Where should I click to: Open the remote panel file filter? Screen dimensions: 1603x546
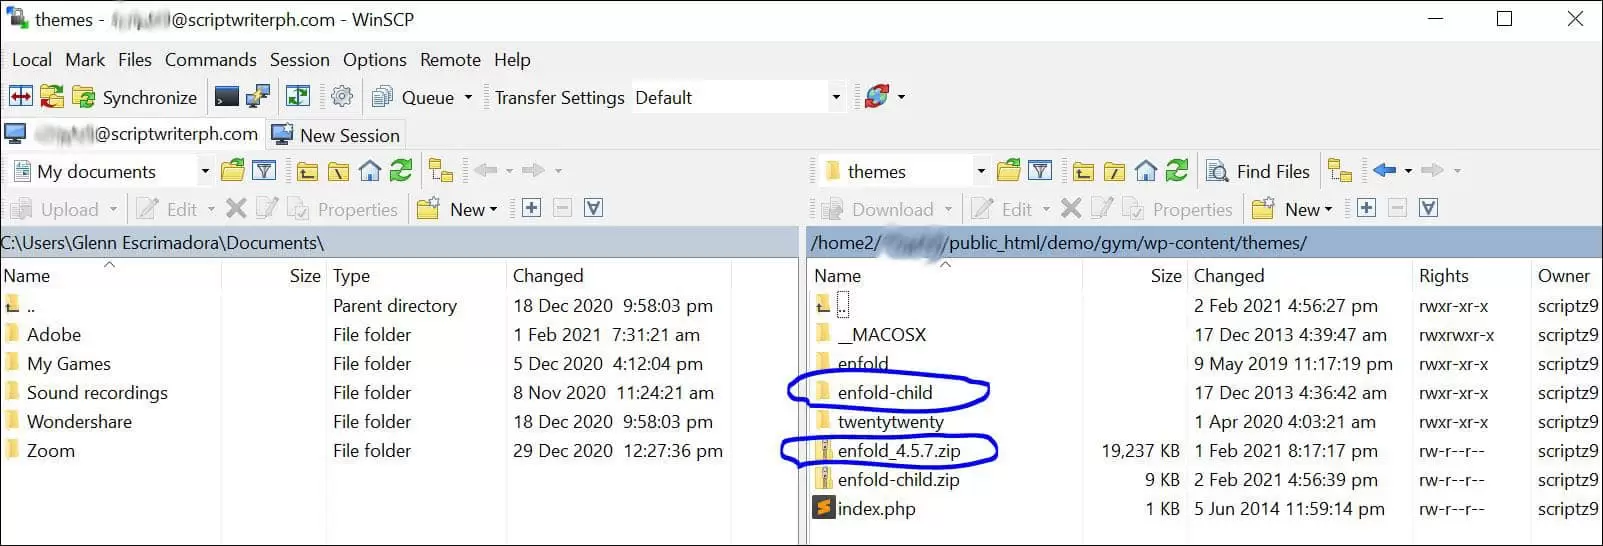tap(1040, 171)
